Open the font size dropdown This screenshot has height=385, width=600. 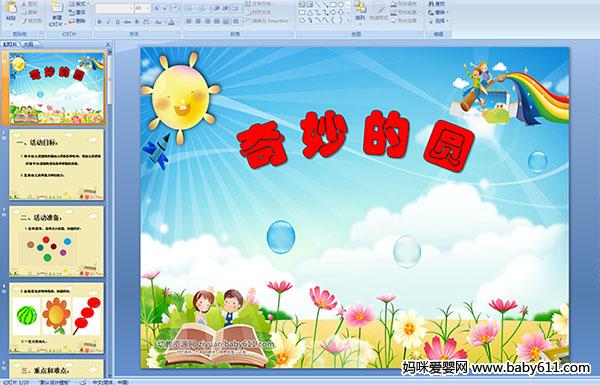click(148, 8)
